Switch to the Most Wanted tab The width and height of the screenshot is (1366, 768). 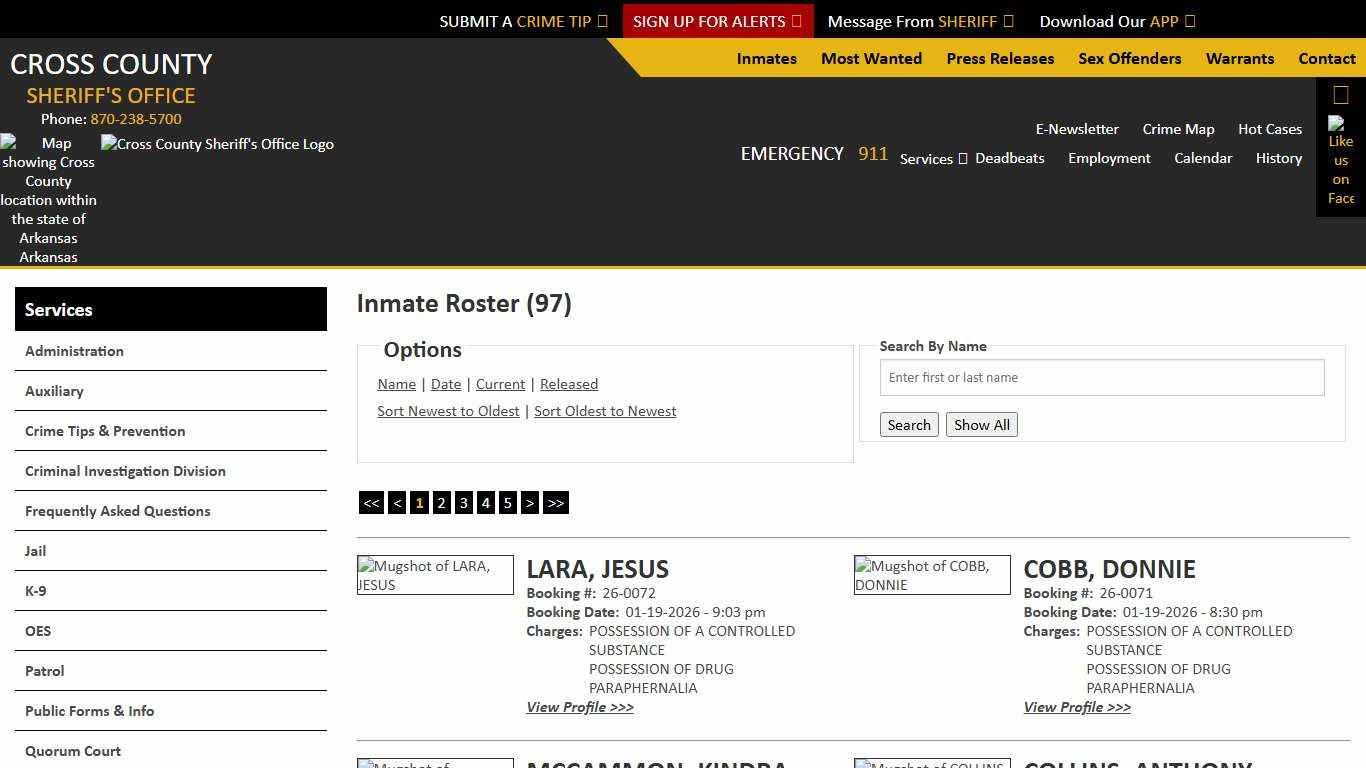[x=871, y=58]
